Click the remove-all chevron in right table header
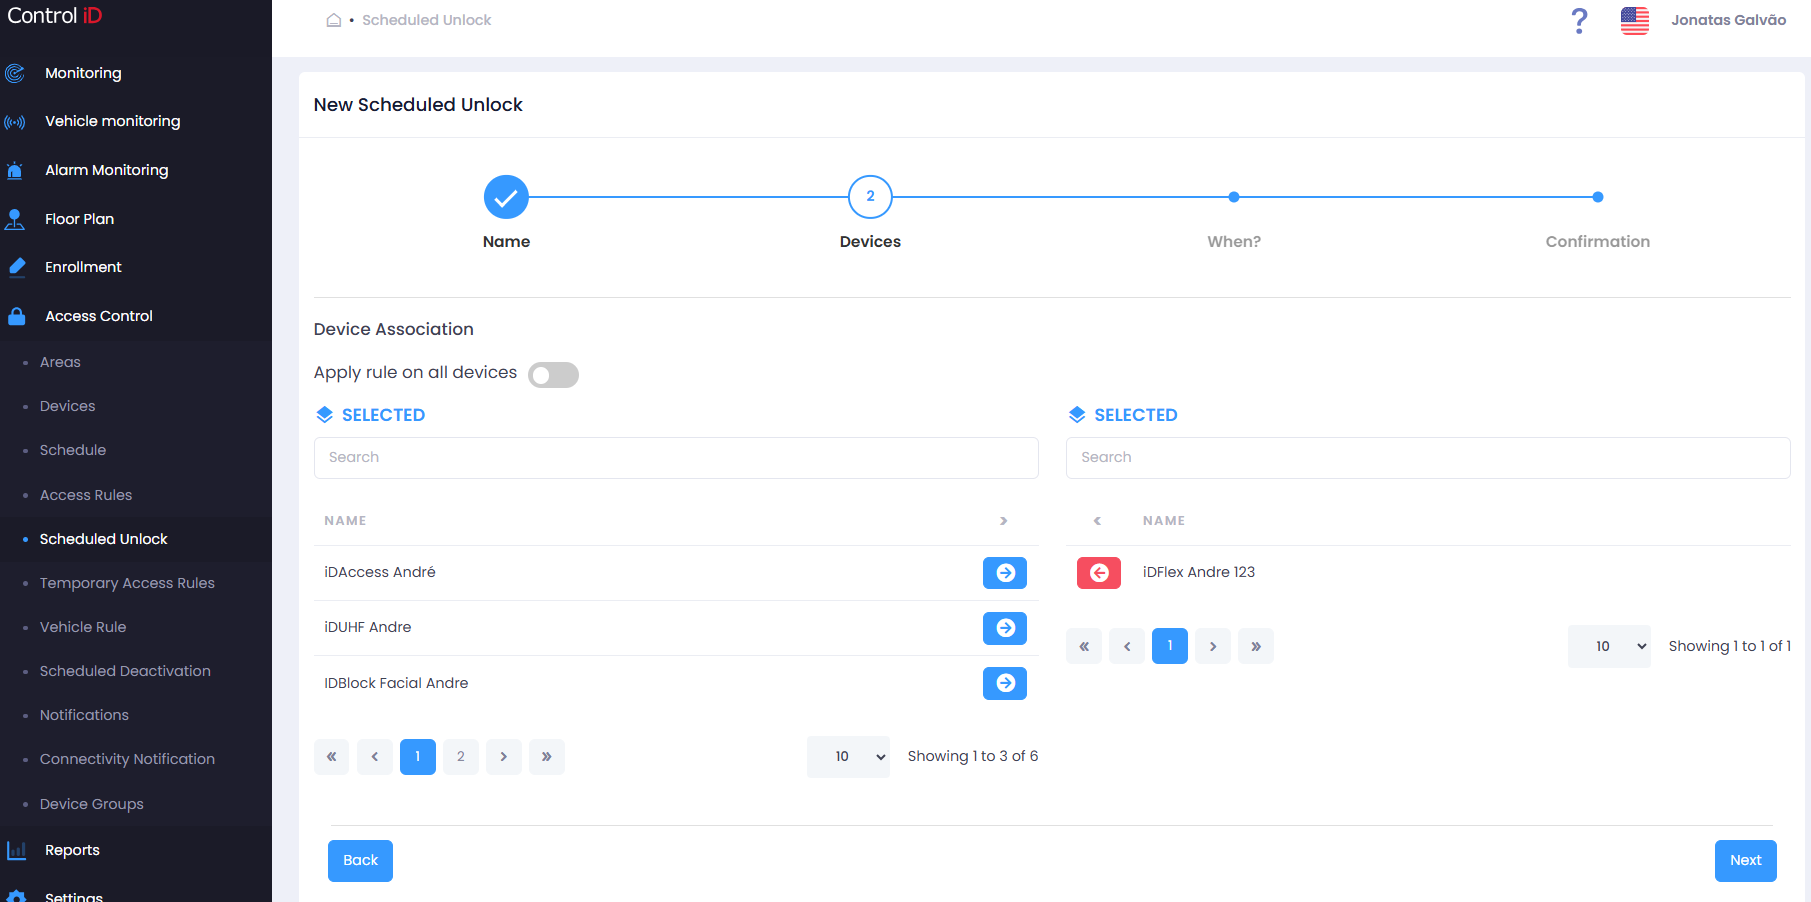 1097,521
